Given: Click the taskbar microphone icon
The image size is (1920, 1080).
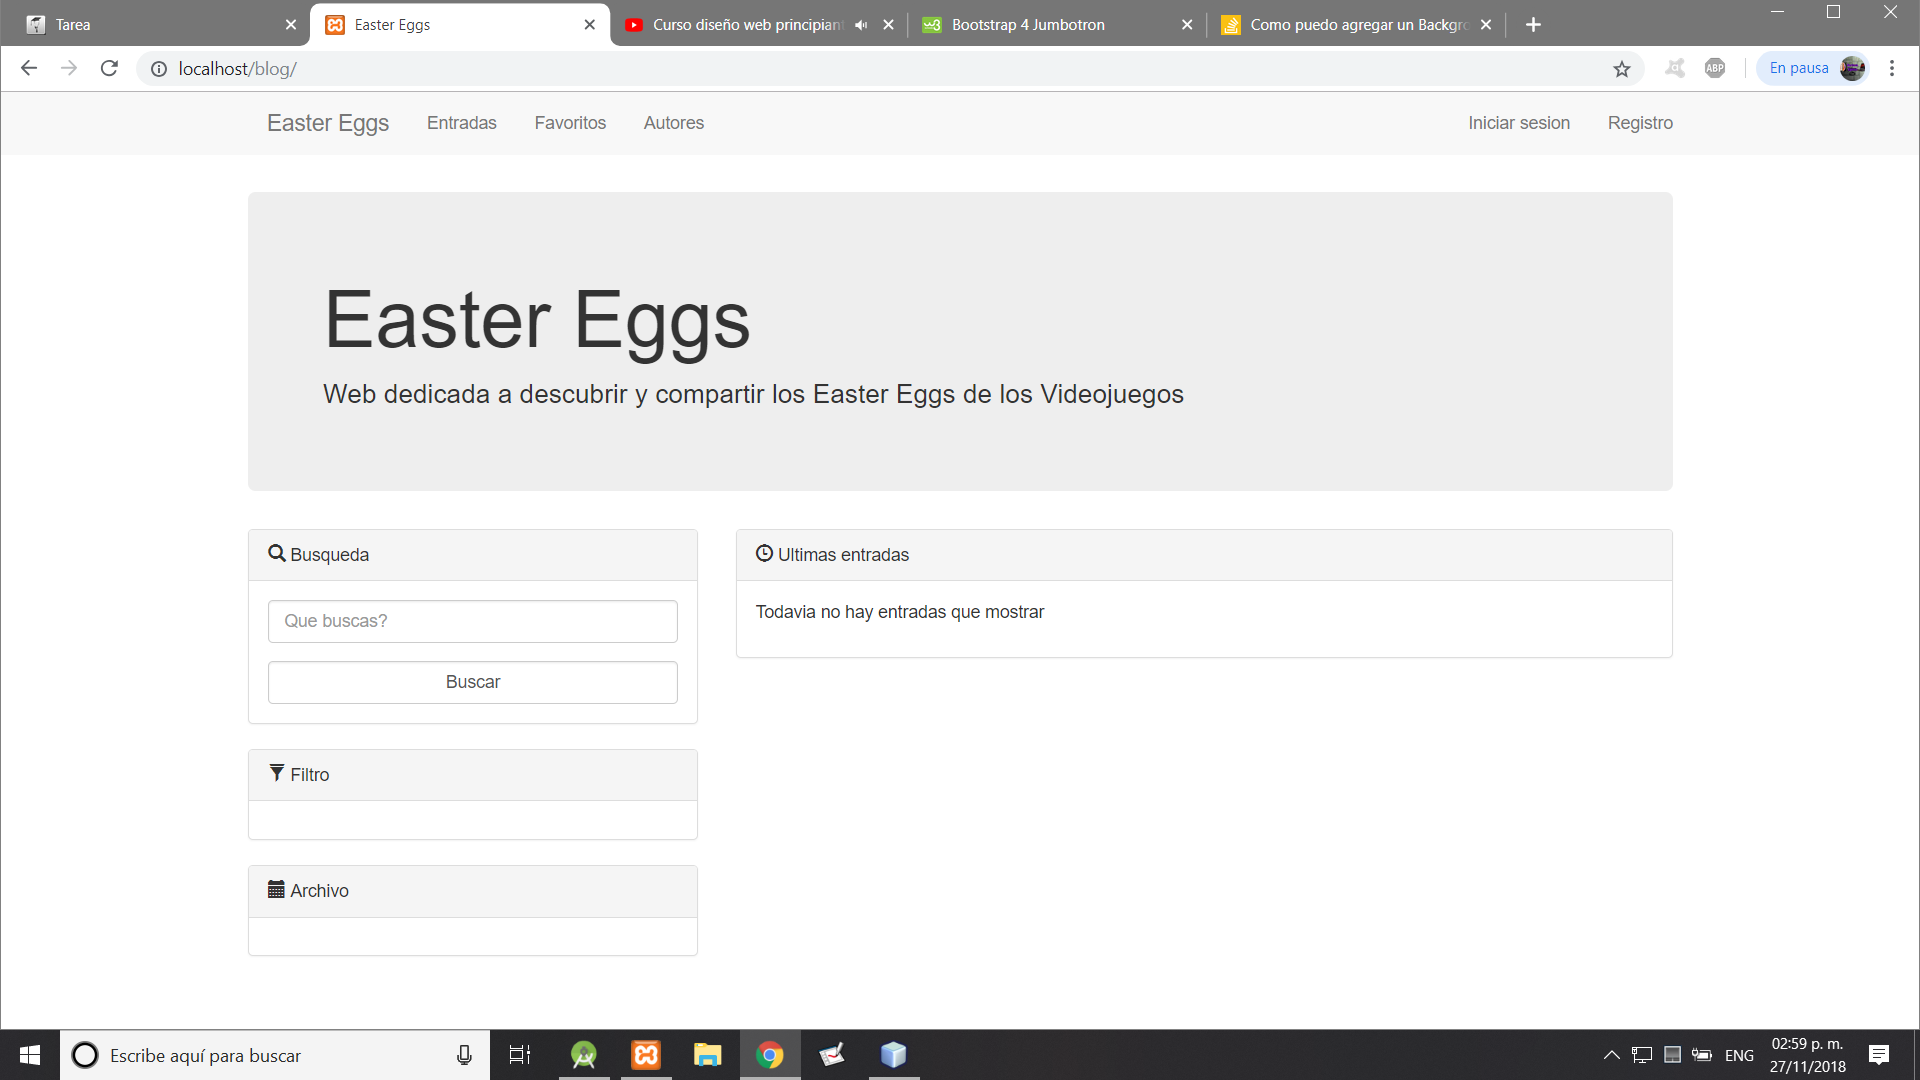Looking at the screenshot, I should pyautogui.click(x=464, y=1055).
